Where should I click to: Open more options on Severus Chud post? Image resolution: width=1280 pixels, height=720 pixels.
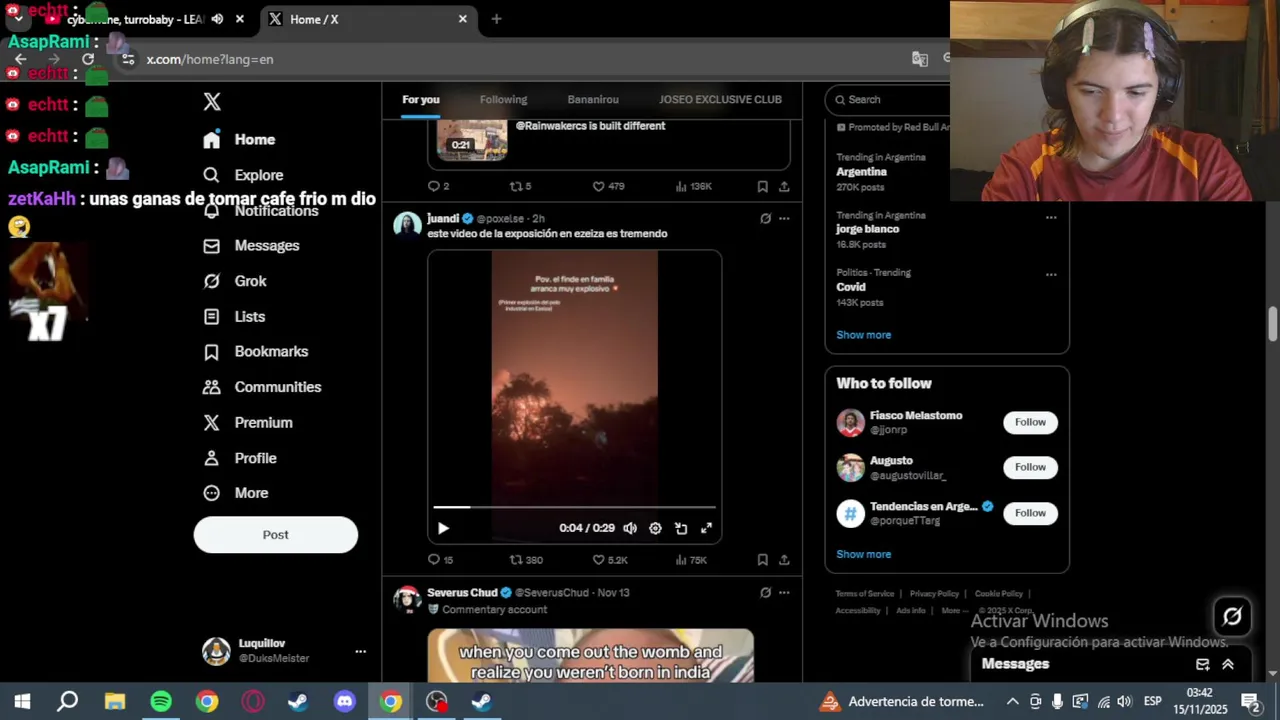[x=784, y=592]
